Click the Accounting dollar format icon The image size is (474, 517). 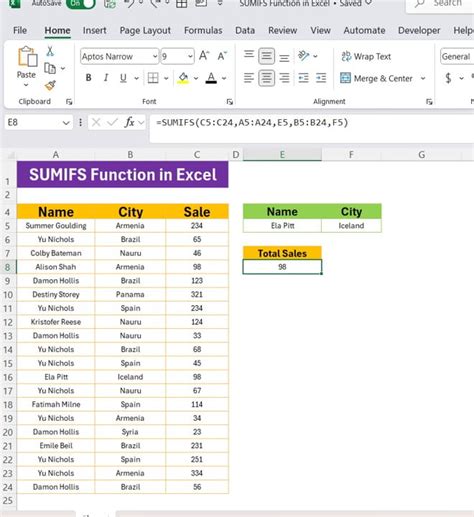click(x=448, y=78)
